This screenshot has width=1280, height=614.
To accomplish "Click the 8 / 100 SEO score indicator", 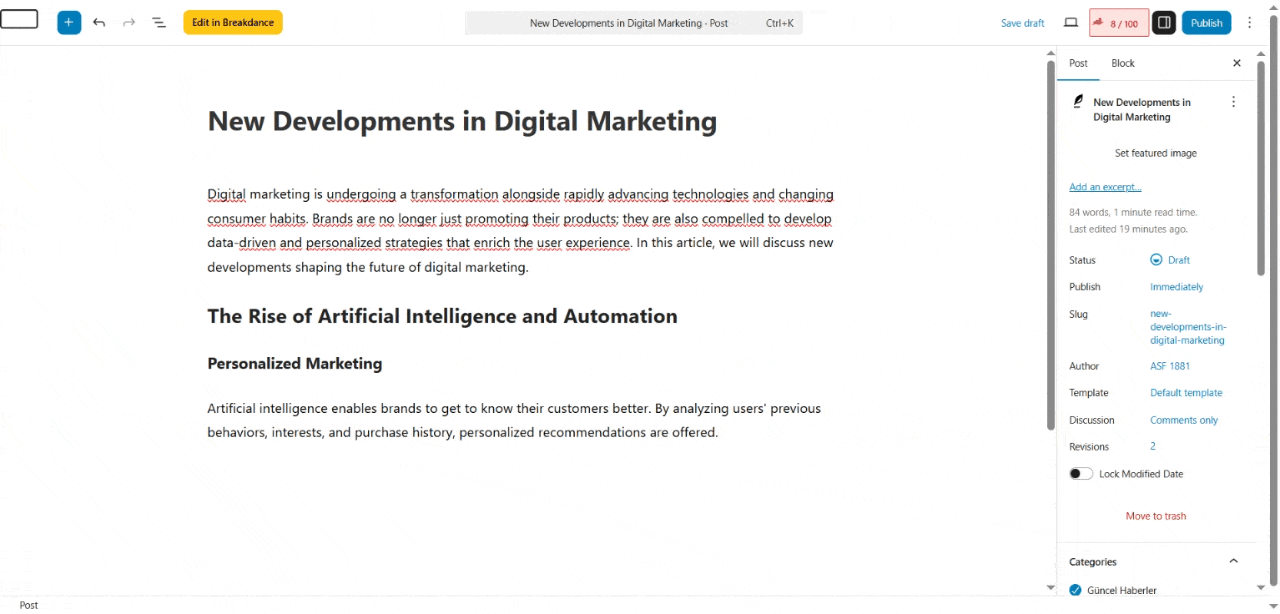I will tap(1118, 23).
